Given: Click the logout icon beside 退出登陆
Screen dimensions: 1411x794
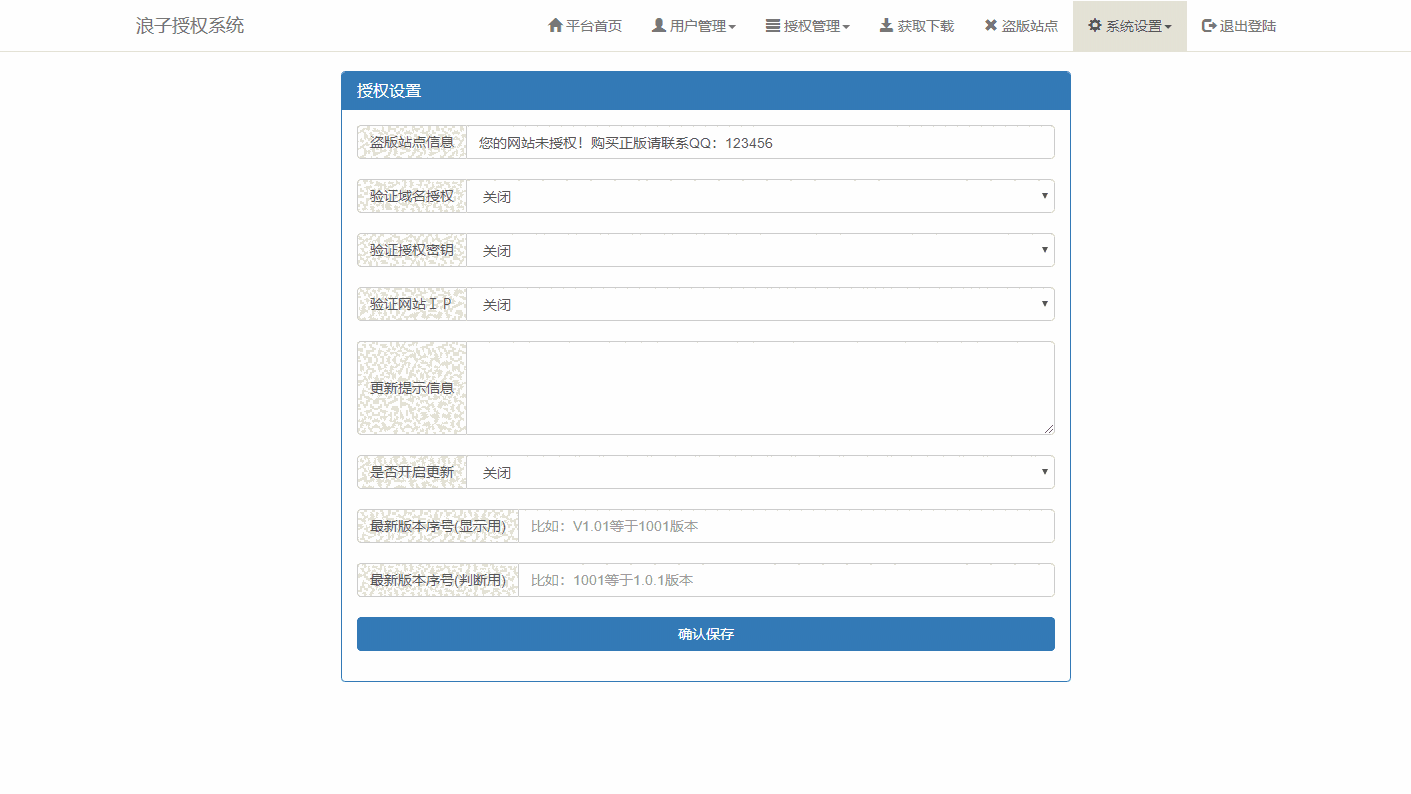Looking at the screenshot, I should [1209, 25].
